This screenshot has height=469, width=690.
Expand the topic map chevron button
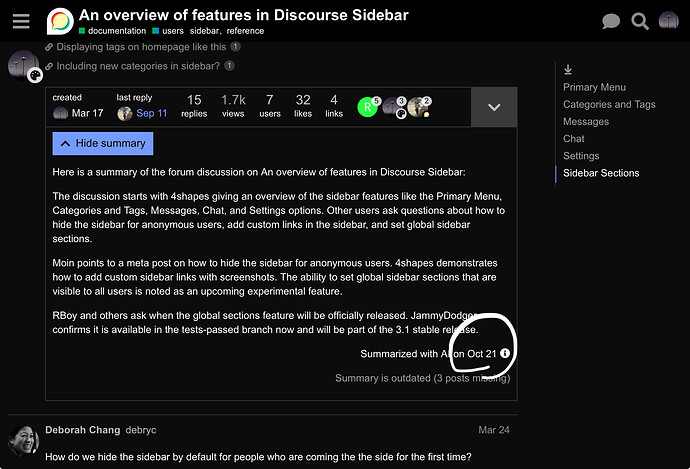[494, 107]
